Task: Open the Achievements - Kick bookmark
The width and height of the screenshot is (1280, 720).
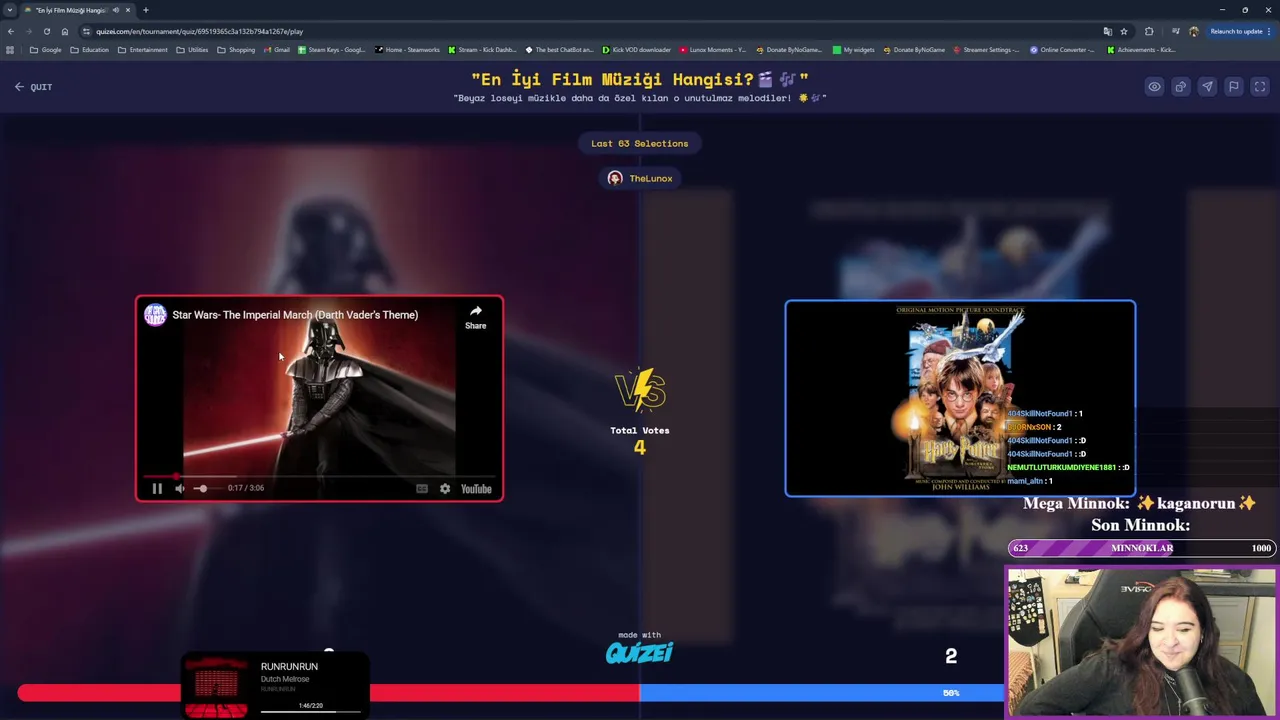Action: 1141,50
